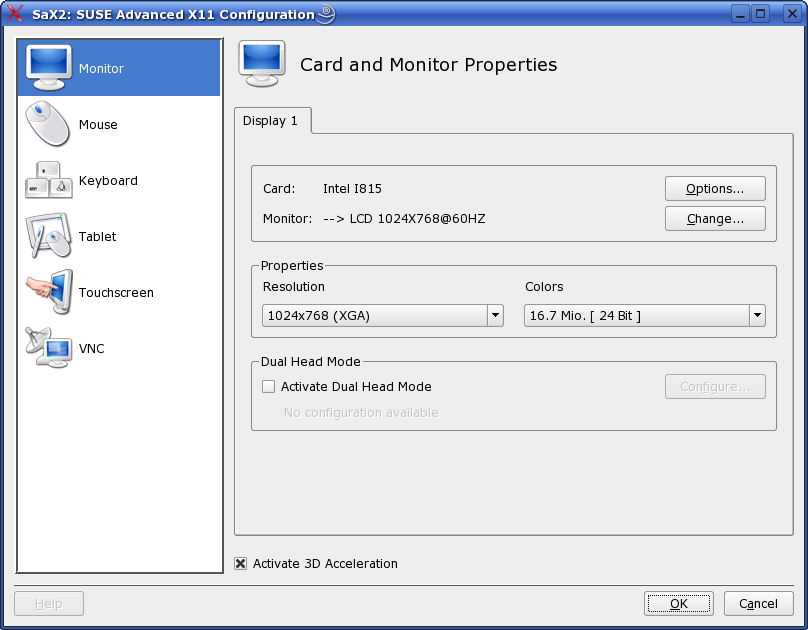The image size is (808, 630).
Task: Select the Monitor icon in the sidebar
Action: click(x=48, y=68)
